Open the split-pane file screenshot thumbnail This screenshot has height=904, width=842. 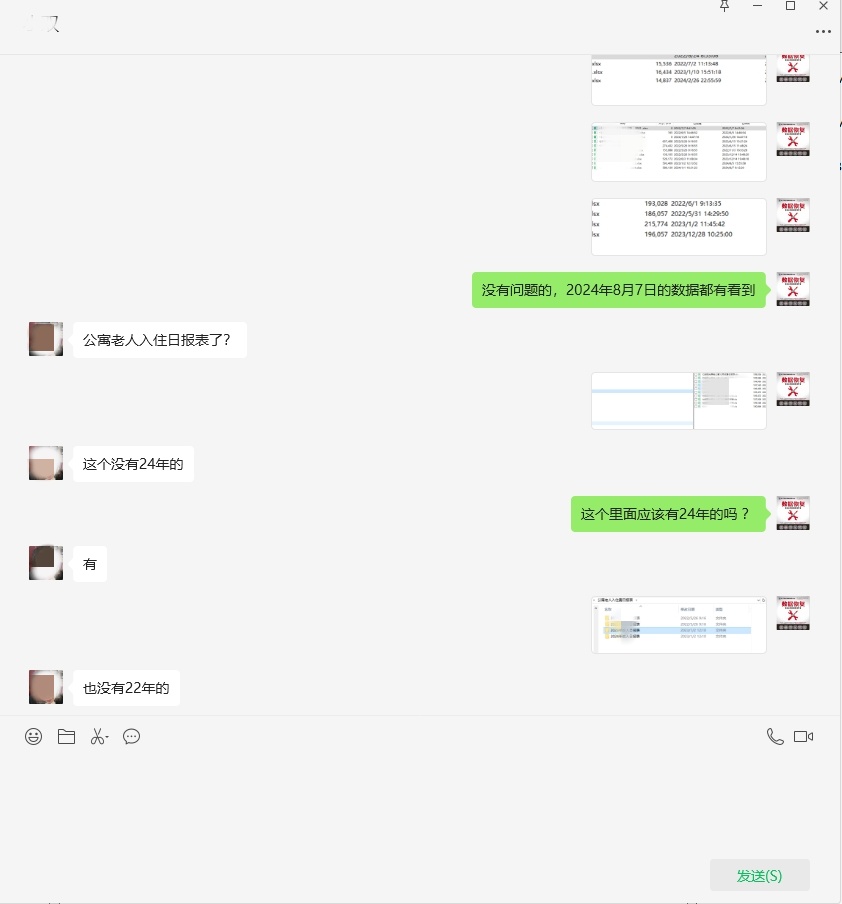pyautogui.click(x=679, y=401)
